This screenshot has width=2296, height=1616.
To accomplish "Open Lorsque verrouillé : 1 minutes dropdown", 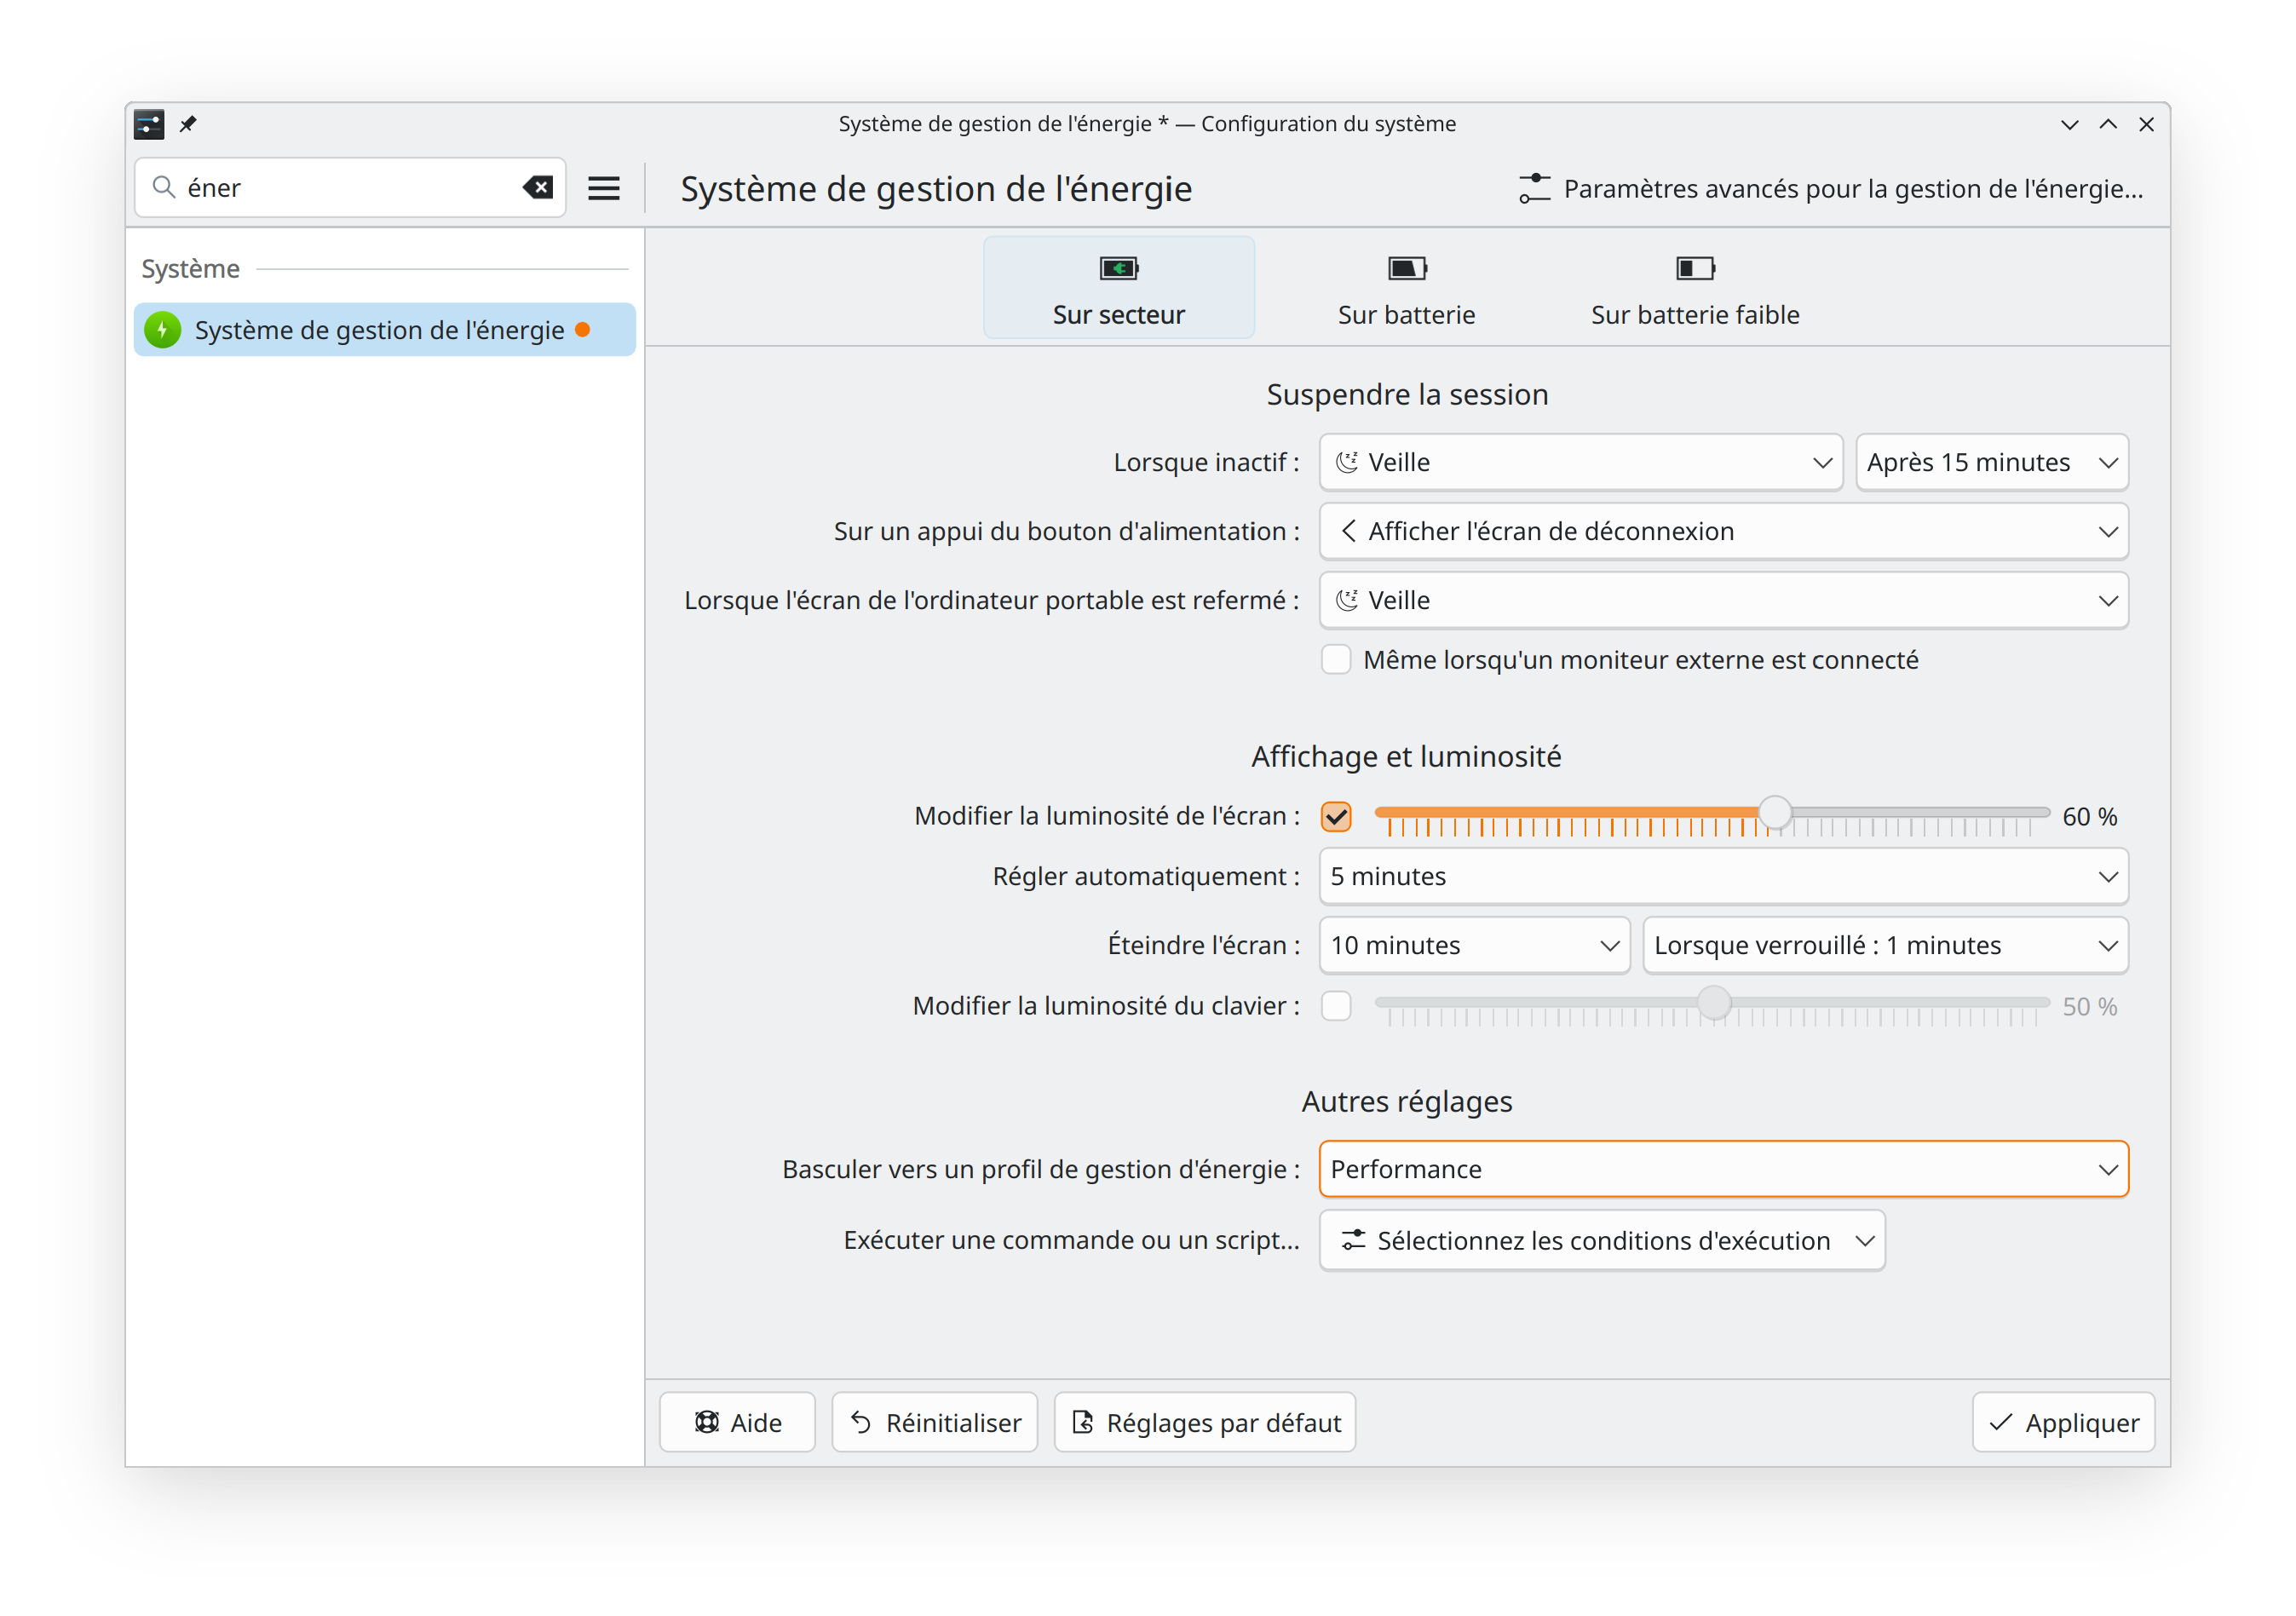I will pos(1886,945).
